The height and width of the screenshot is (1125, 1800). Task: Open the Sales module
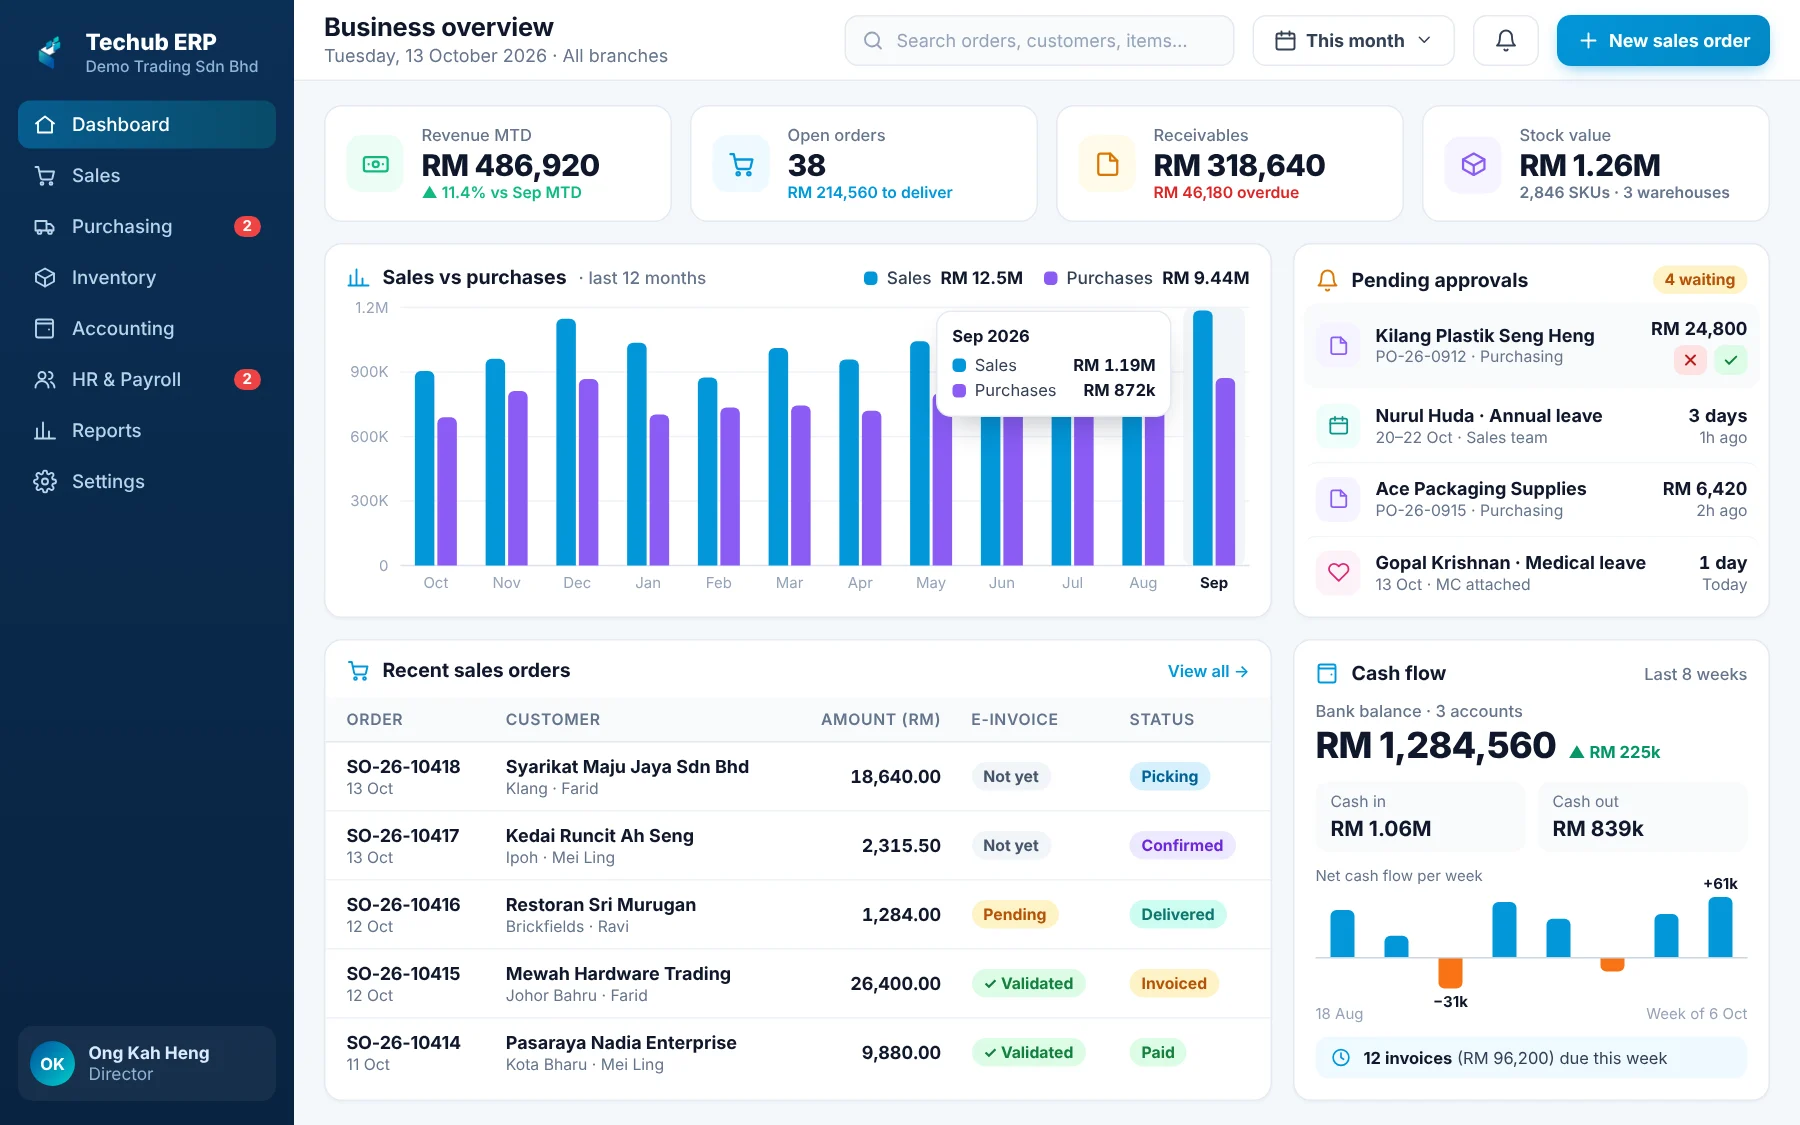click(x=147, y=176)
